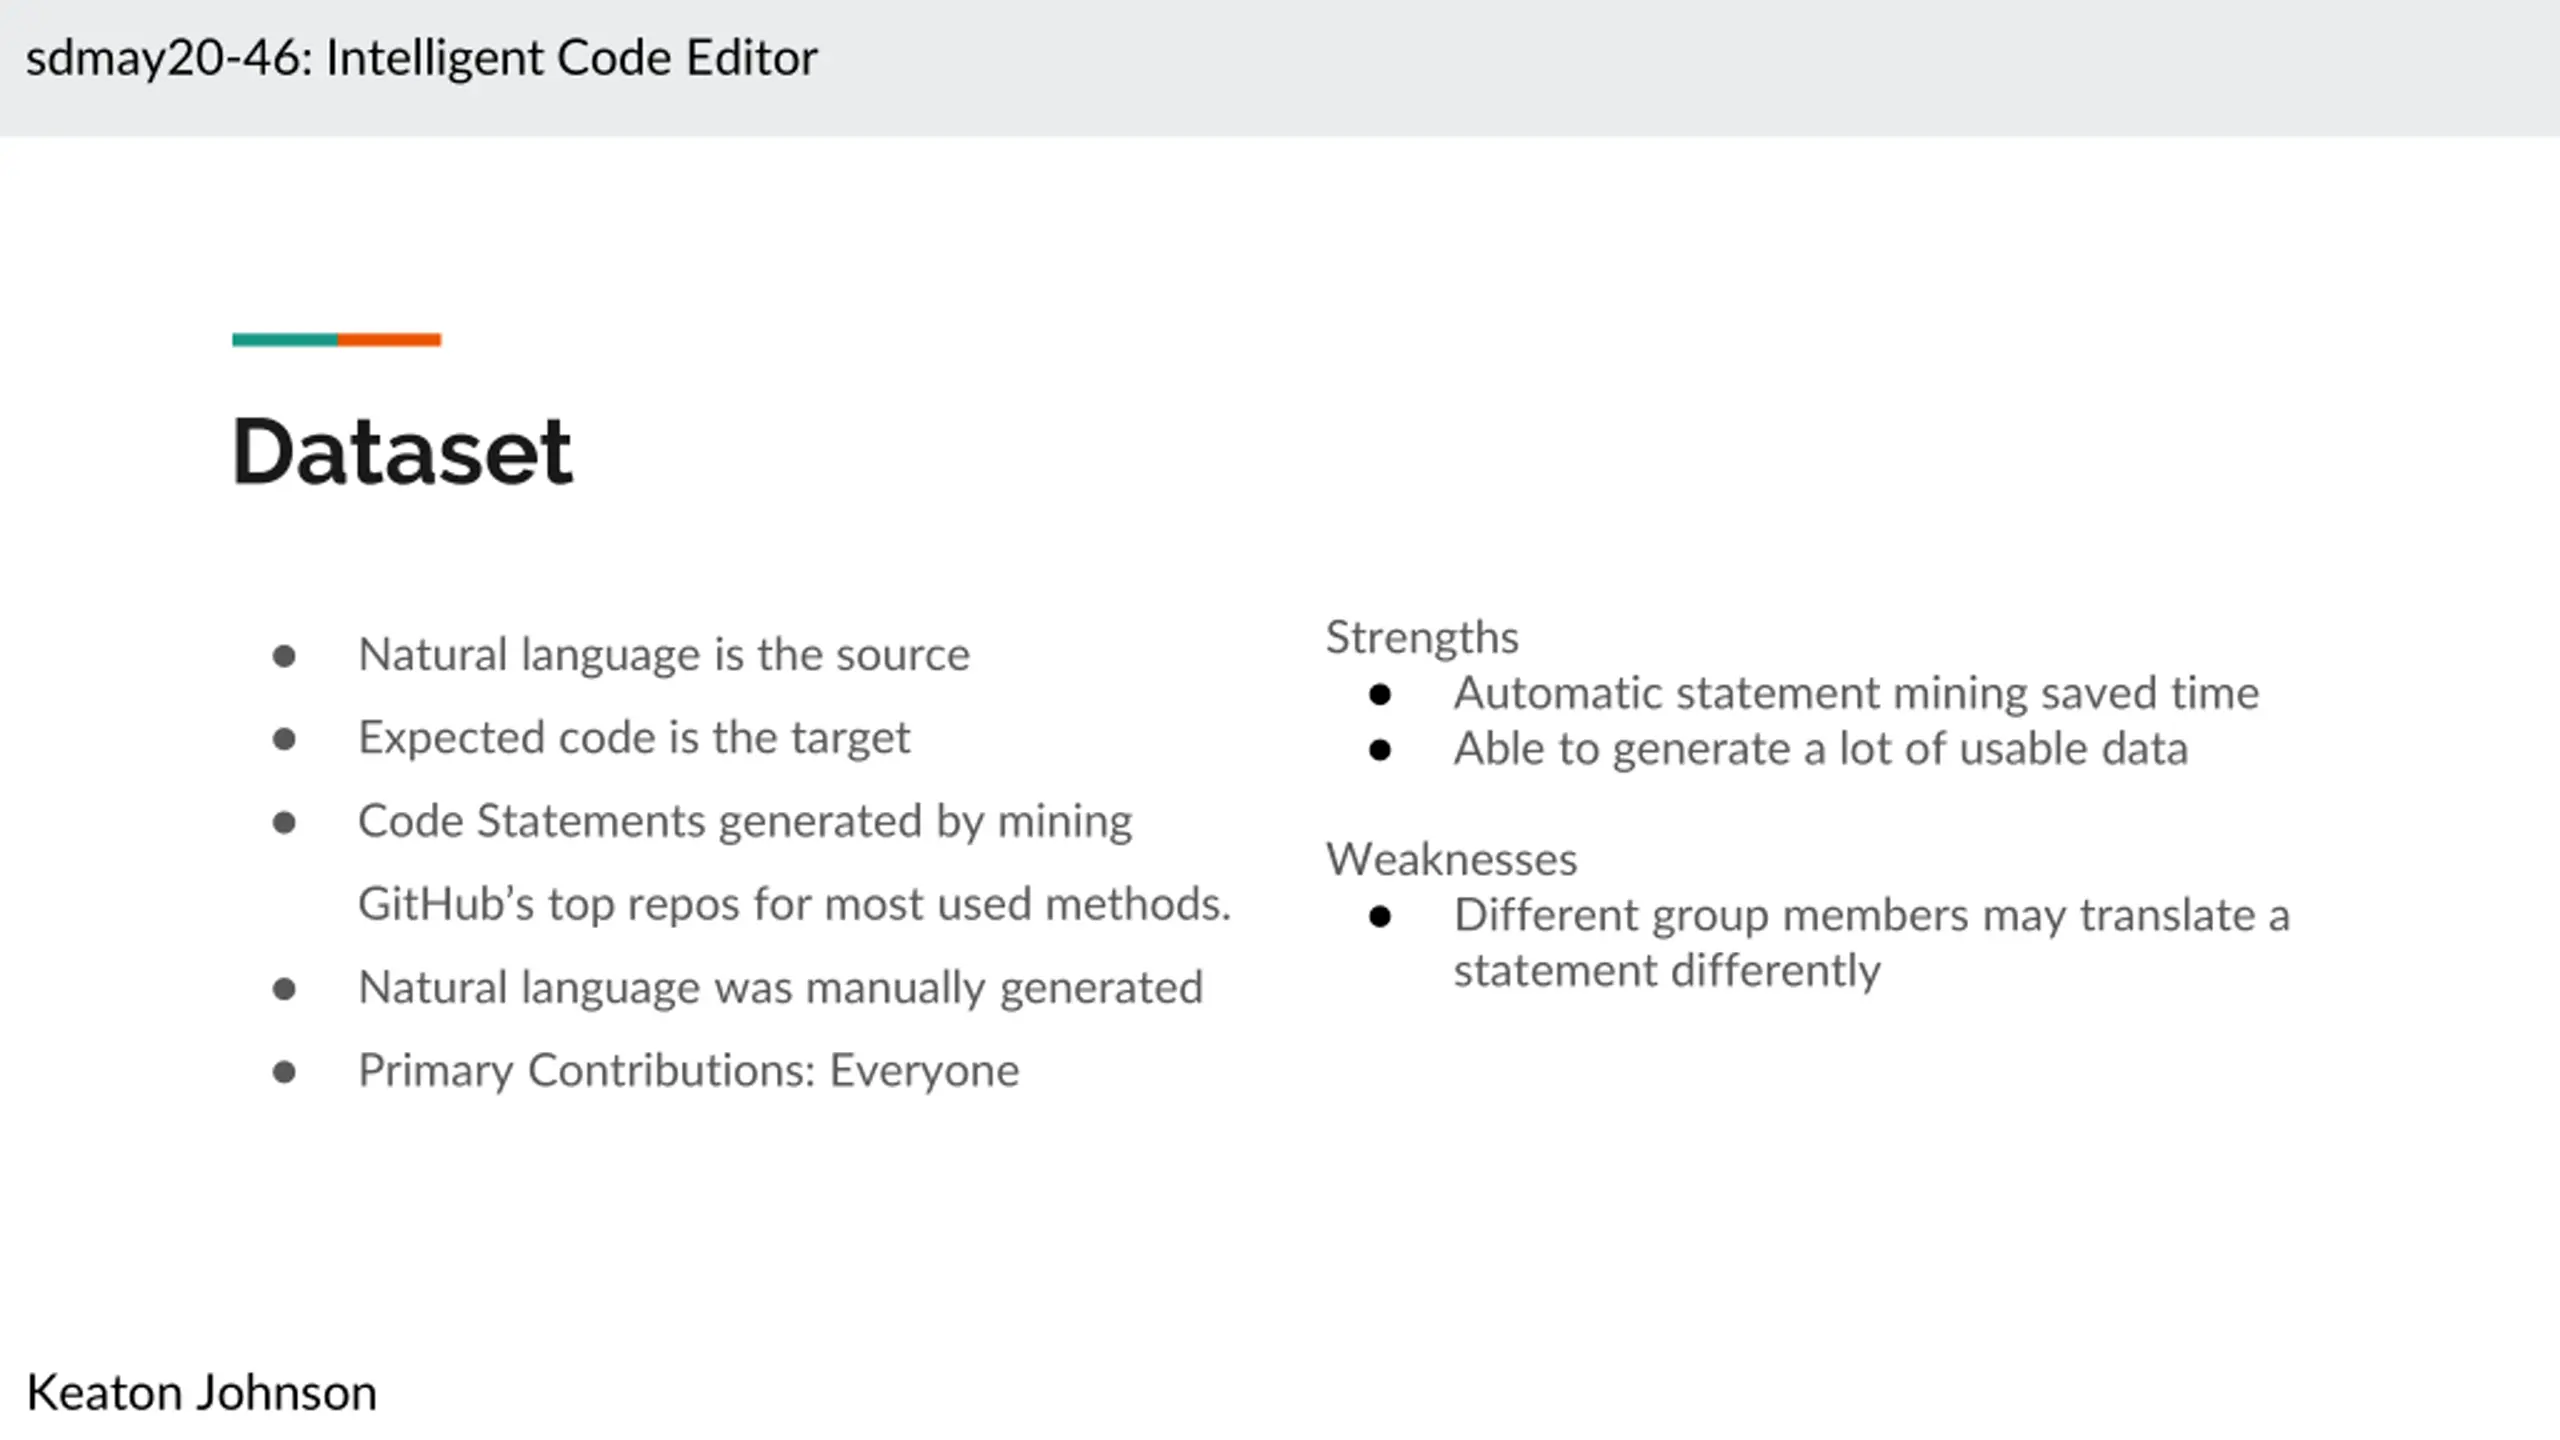Click the bullet dot beside 'Primary Contributions'
Viewport: 2560px width, 1440px height.
coord(284,1072)
